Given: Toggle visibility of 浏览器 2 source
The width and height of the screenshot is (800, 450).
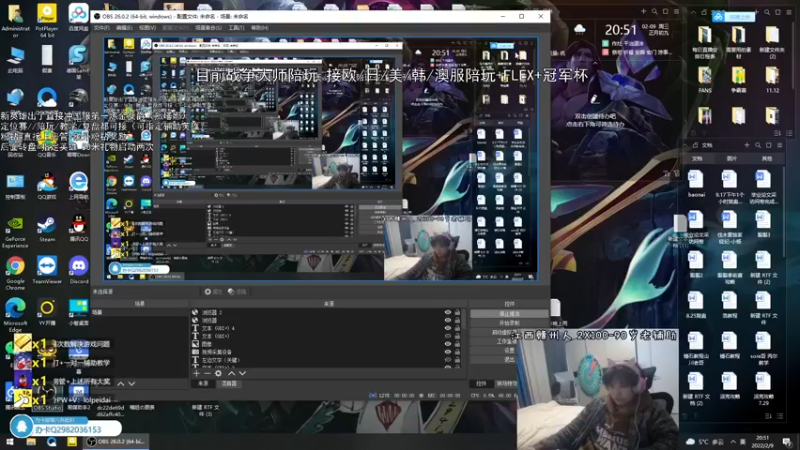Looking at the screenshot, I should (447, 312).
